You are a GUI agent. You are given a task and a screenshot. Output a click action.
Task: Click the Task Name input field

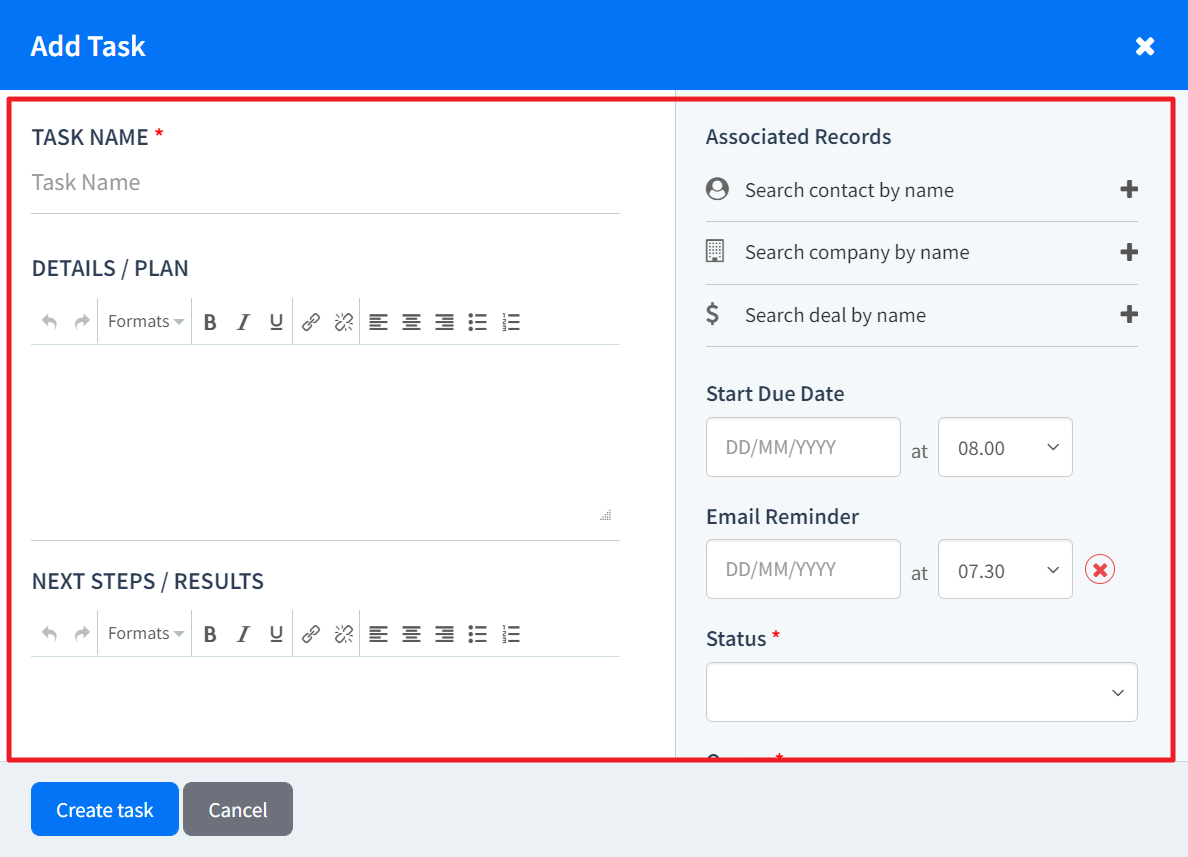tap(325, 183)
